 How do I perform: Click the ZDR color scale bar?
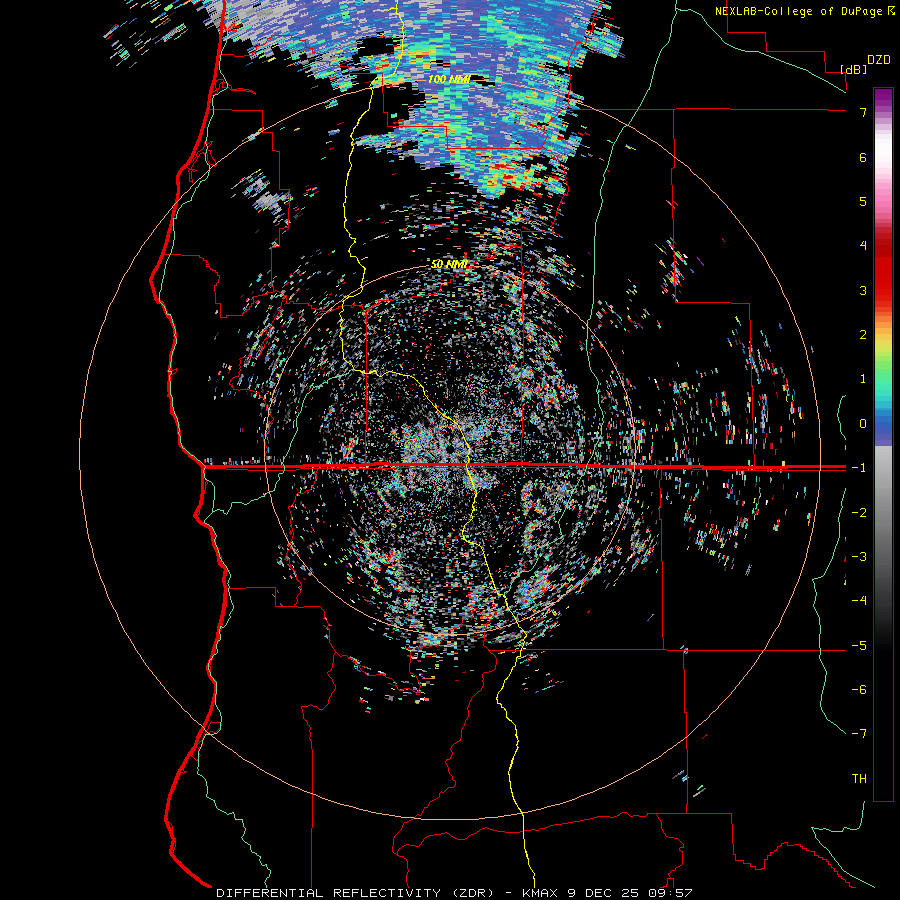(x=883, y=444)
